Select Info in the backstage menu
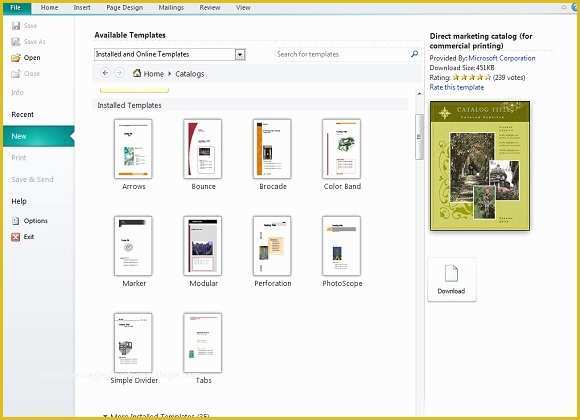The image size is (580, 420). coord(17,93)
